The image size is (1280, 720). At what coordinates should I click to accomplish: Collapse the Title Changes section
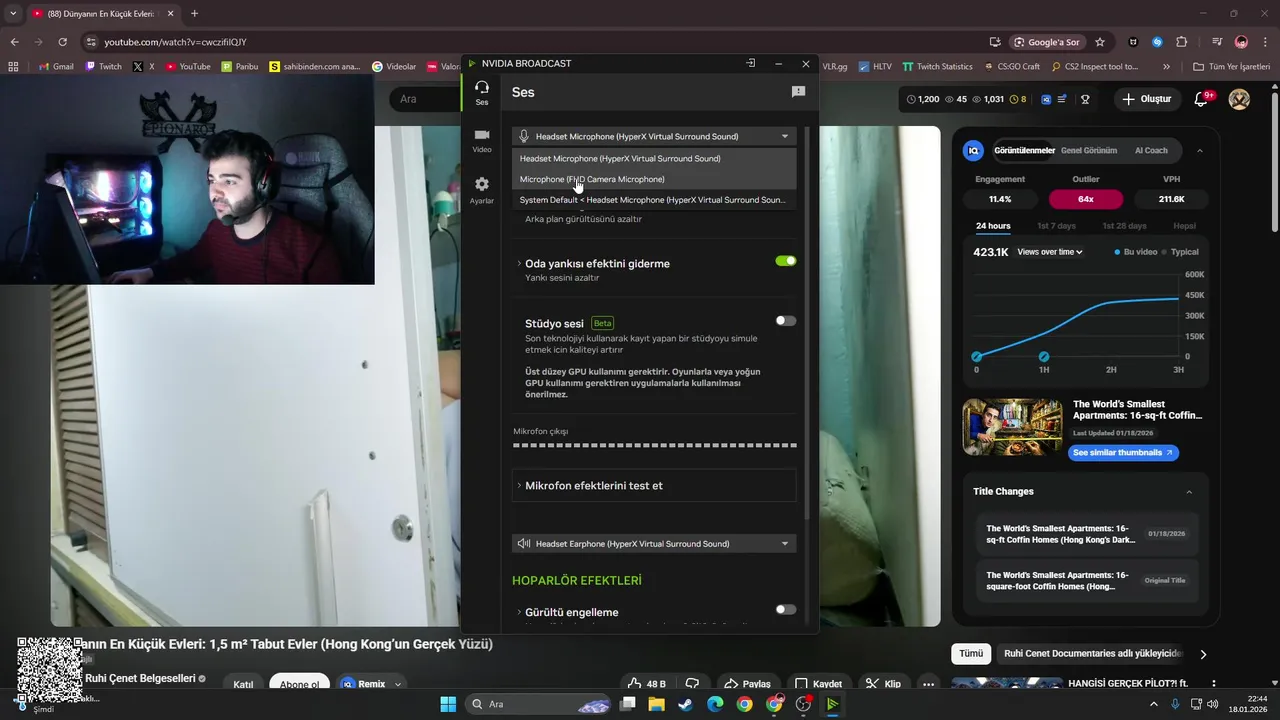(1189, 491)
